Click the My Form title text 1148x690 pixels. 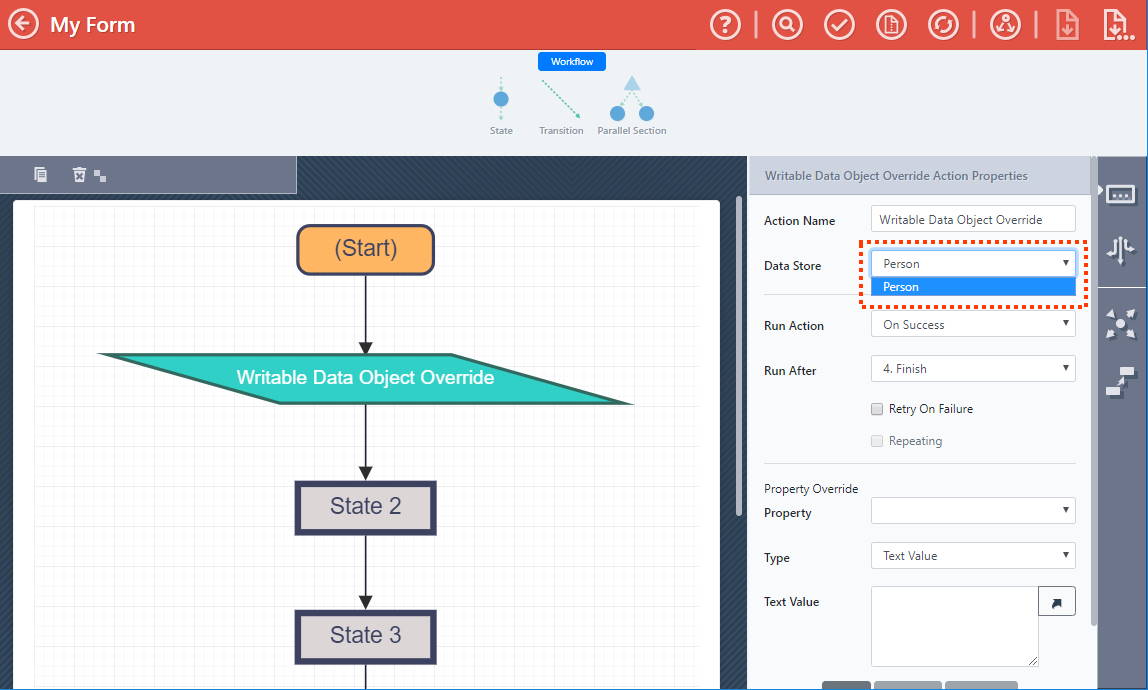tap(92, 25)
